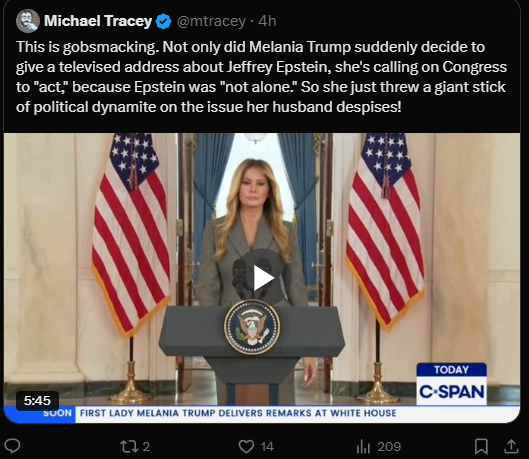Bookmark this tweet
The width and height of the screenshot is (529, 459).
[481, 447]
